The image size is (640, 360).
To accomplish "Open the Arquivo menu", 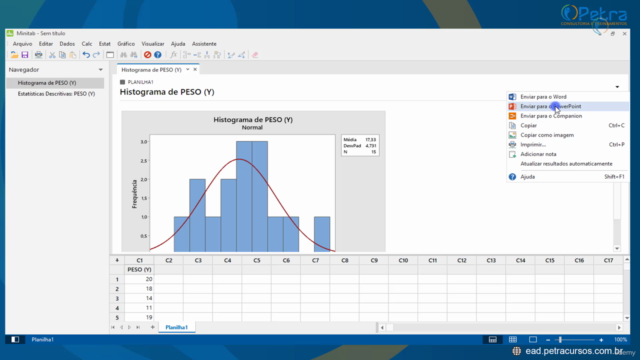I will 22,44.
